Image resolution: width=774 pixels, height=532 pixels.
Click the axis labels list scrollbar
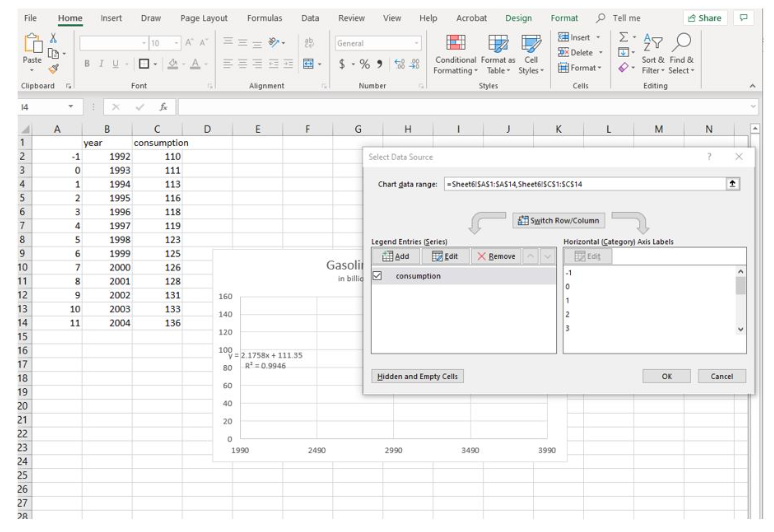[x=740, y=301]
